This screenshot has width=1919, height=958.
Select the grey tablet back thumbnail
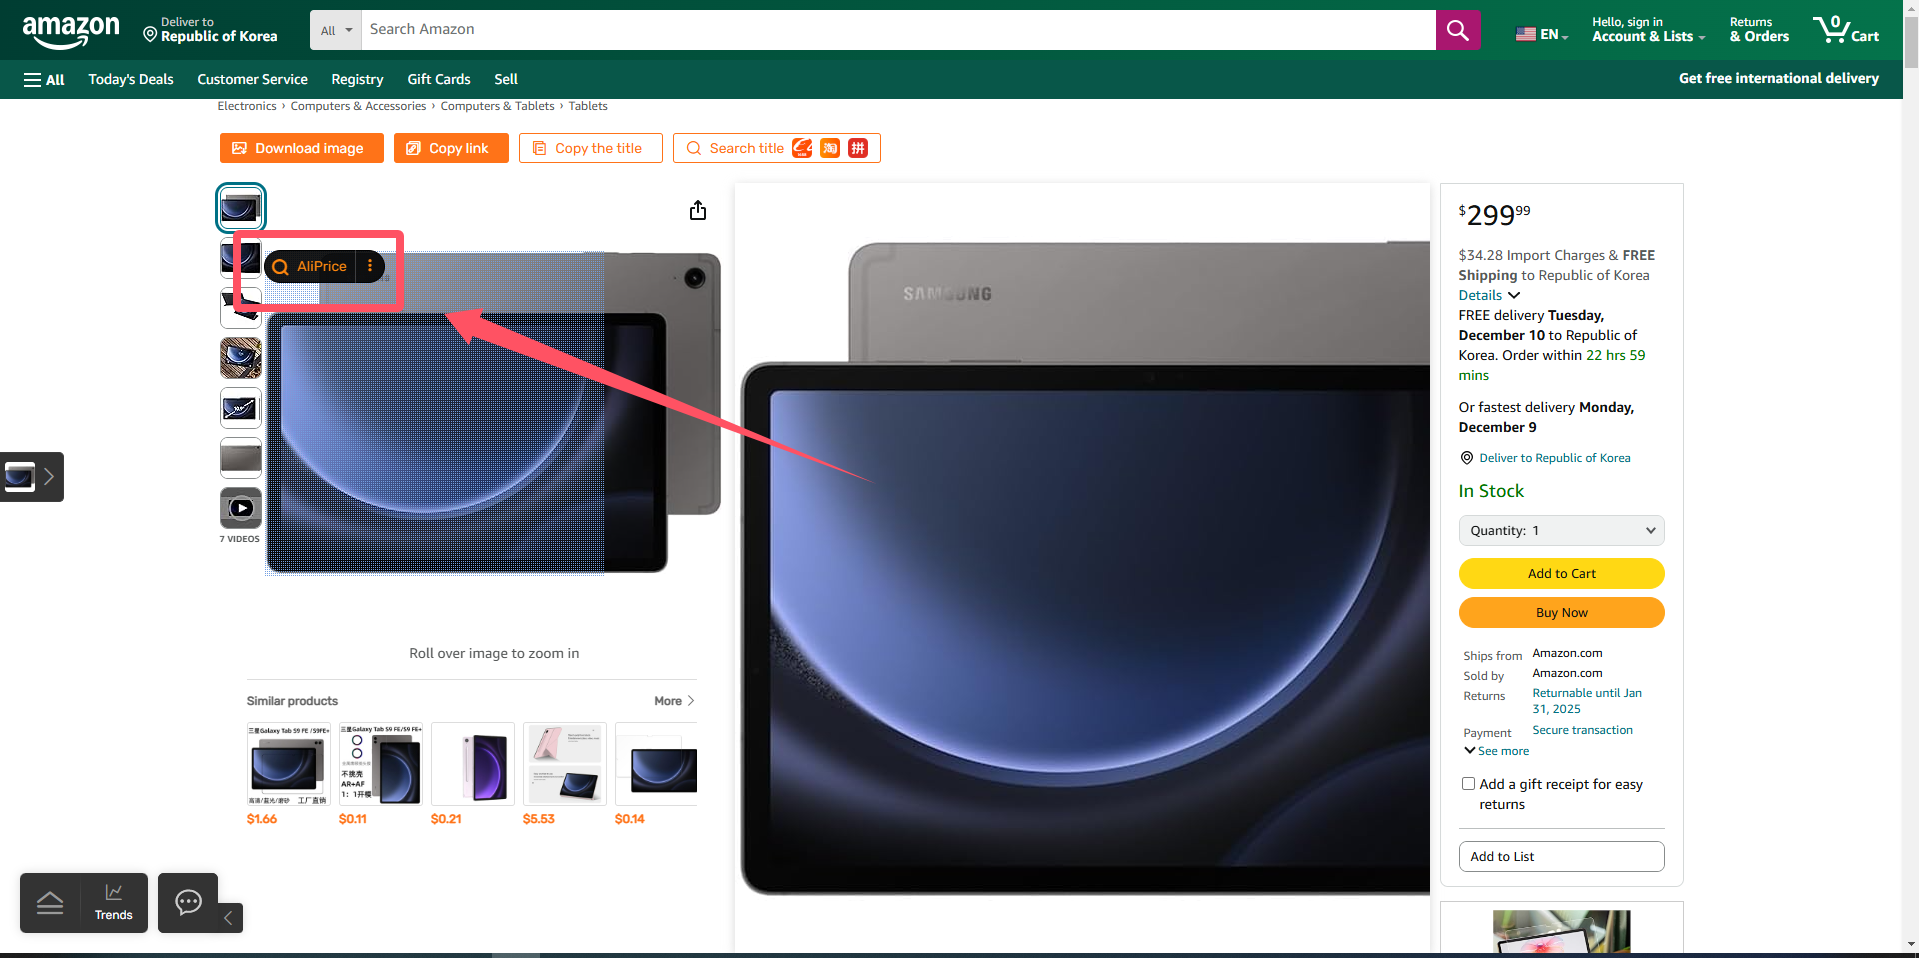(241, 458)
